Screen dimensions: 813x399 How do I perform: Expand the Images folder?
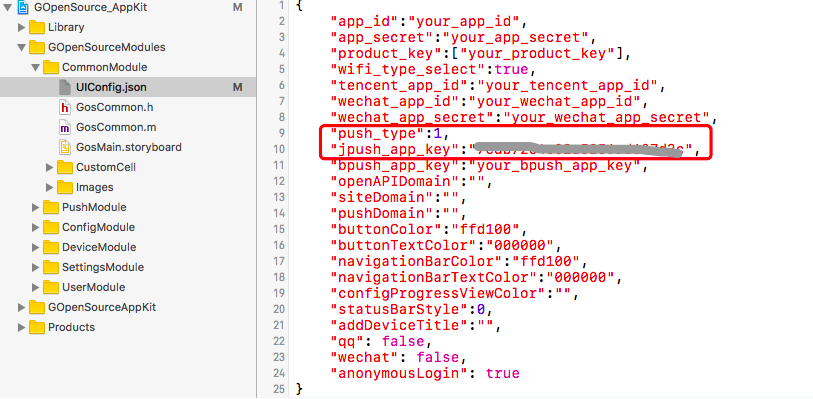[50, 187]
